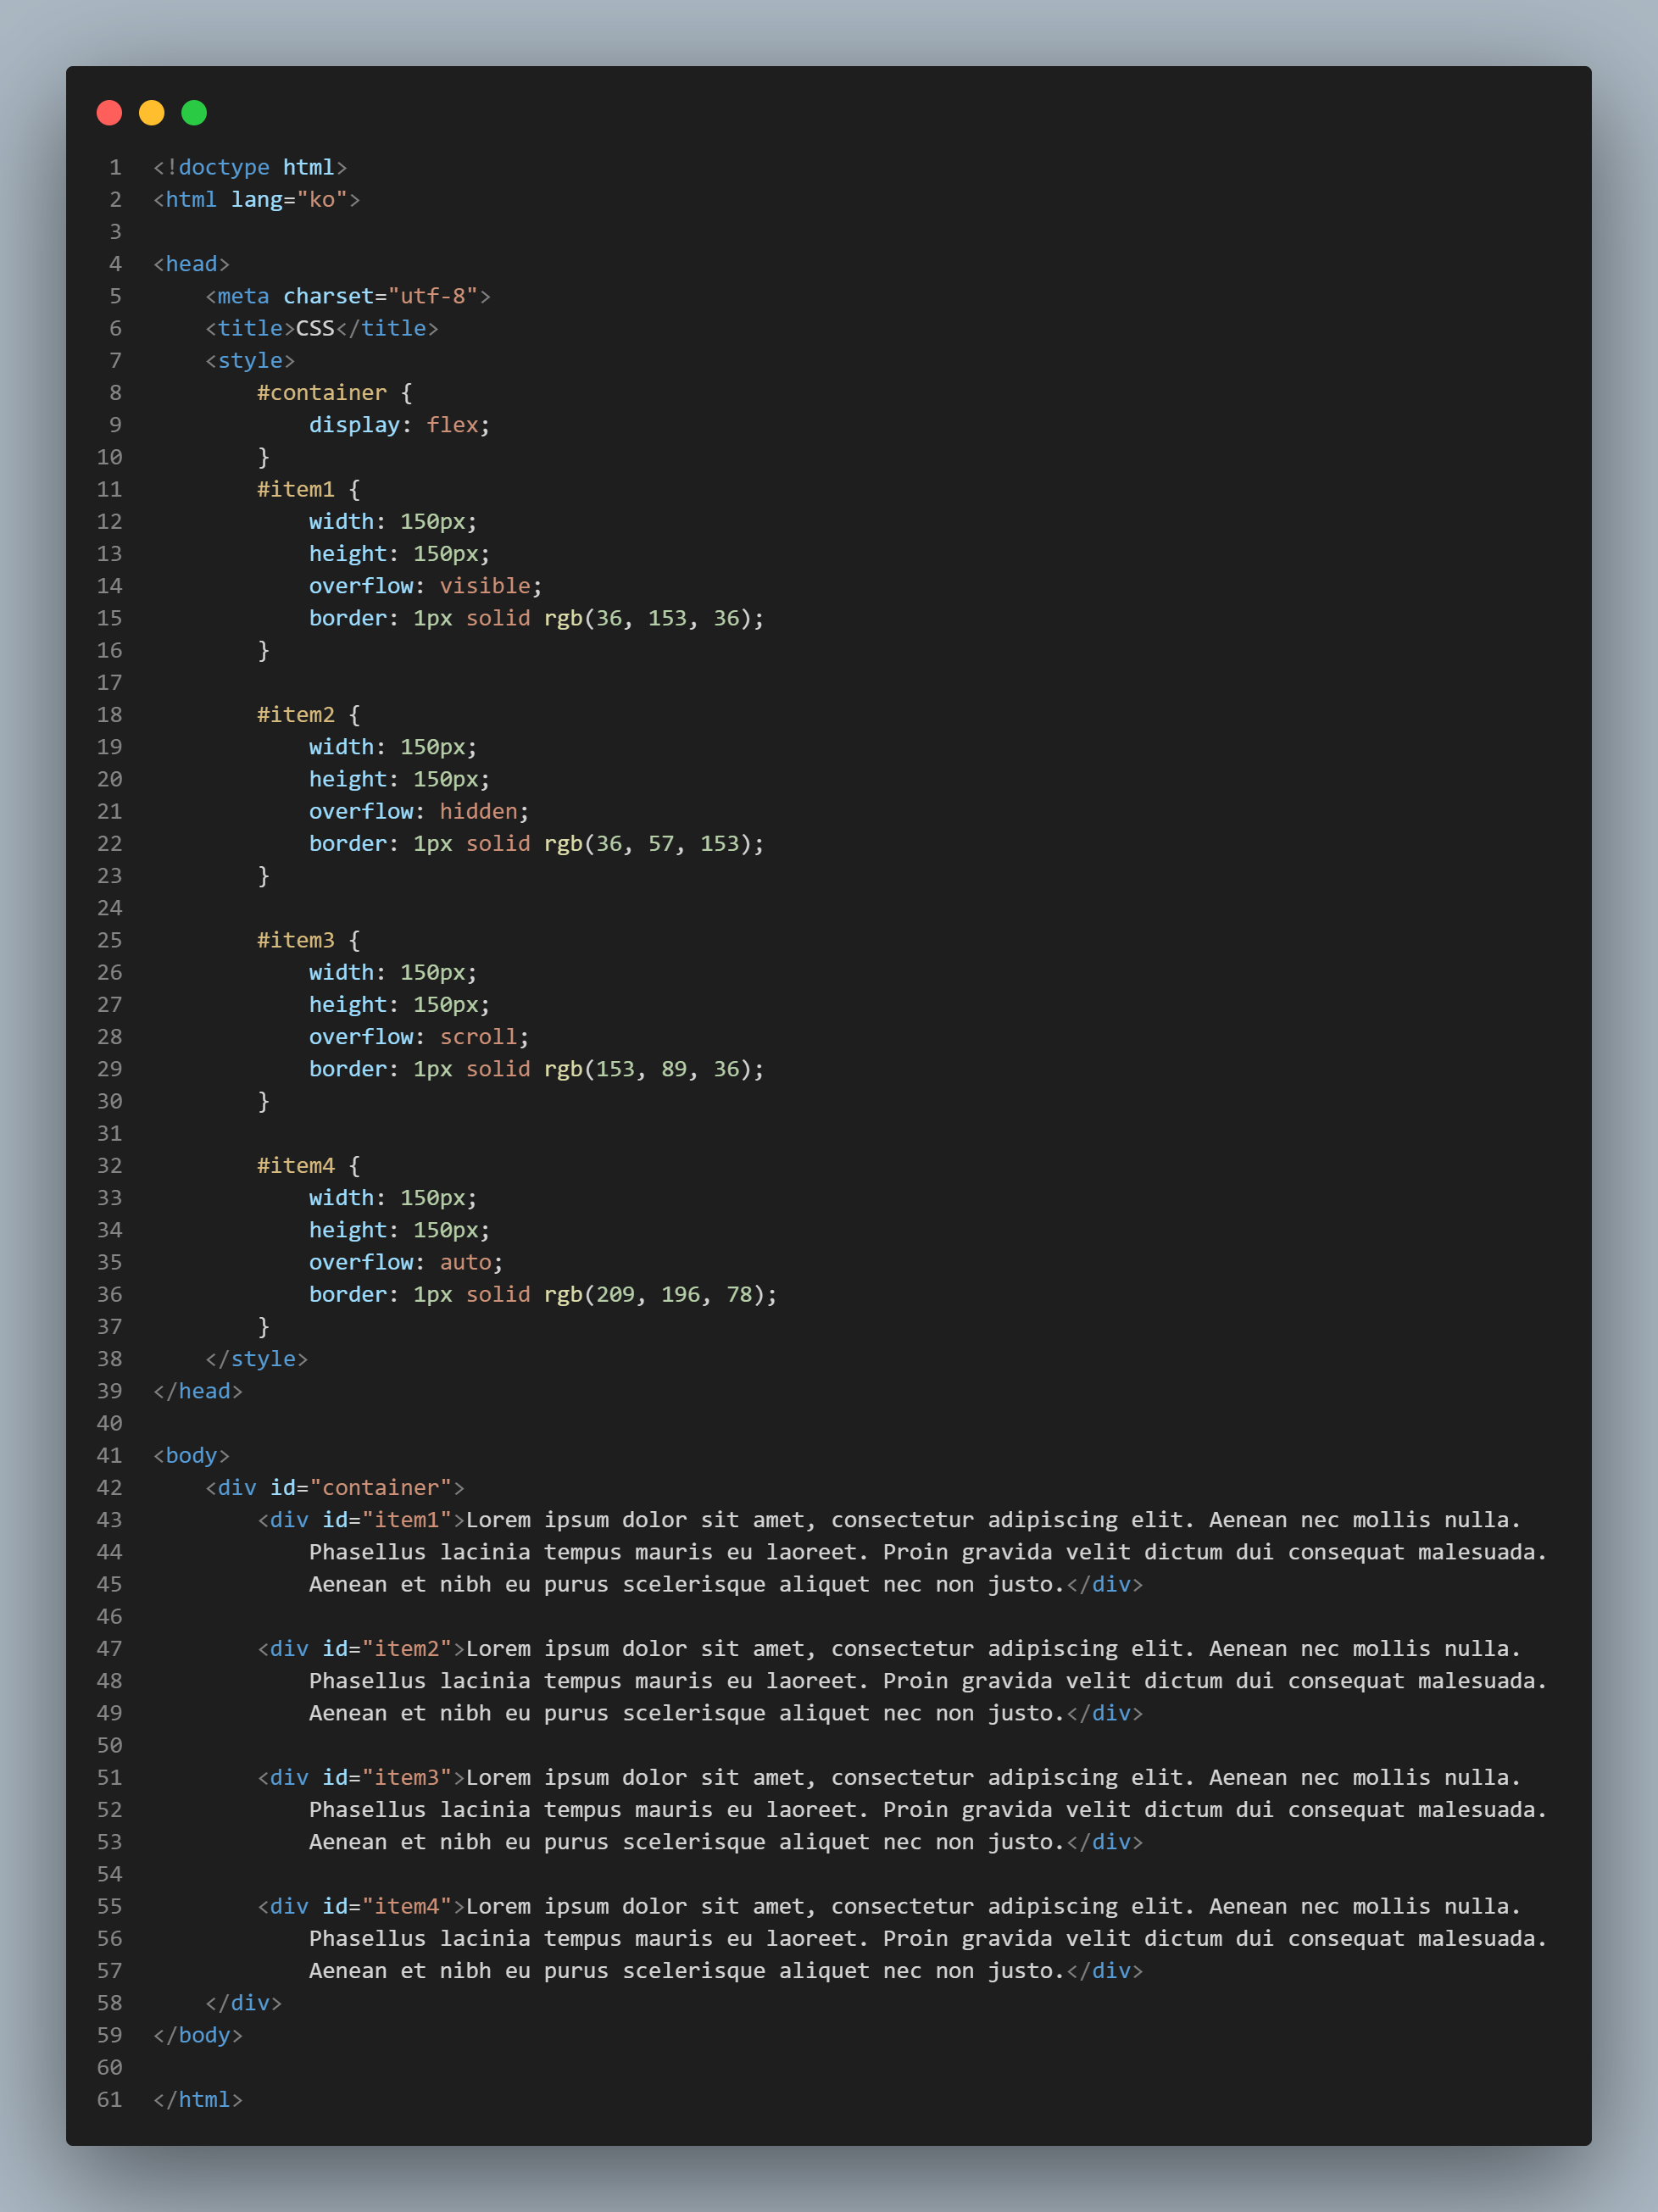Click 'scroll' overflow value in #item3
This screenshot has width=1658, height=2212.
tap(478, 1037)
